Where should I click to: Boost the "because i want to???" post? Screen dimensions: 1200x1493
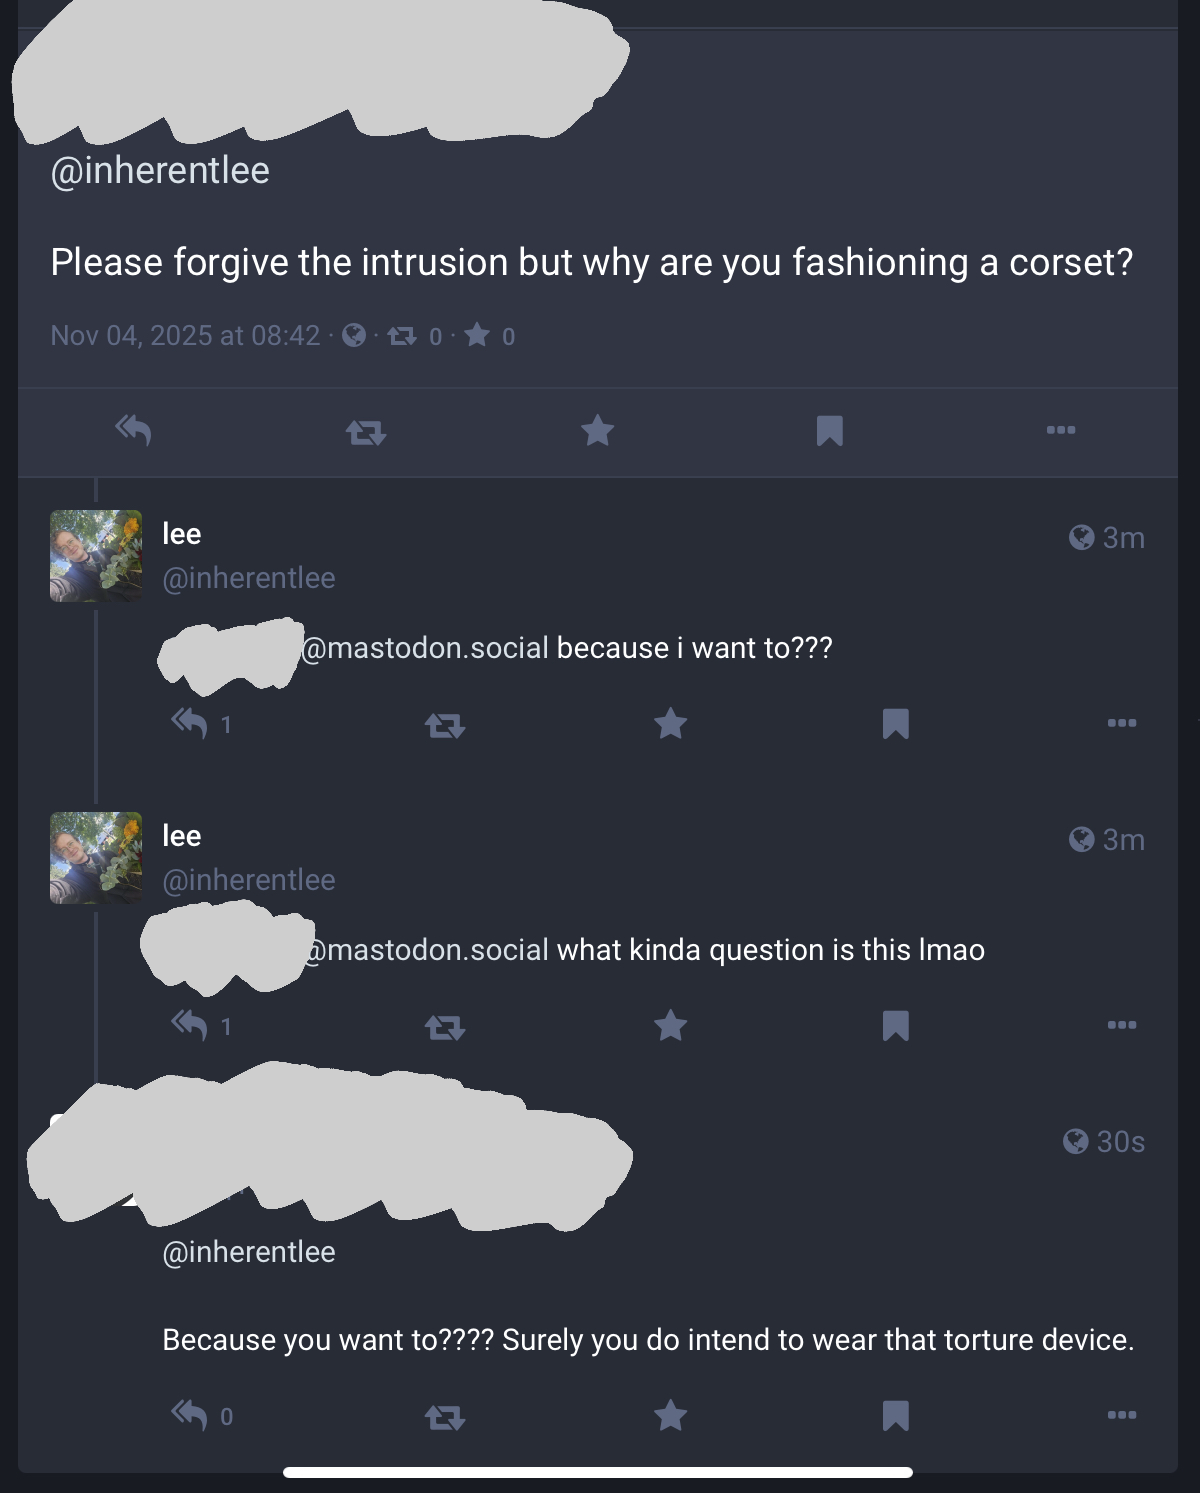445,725
